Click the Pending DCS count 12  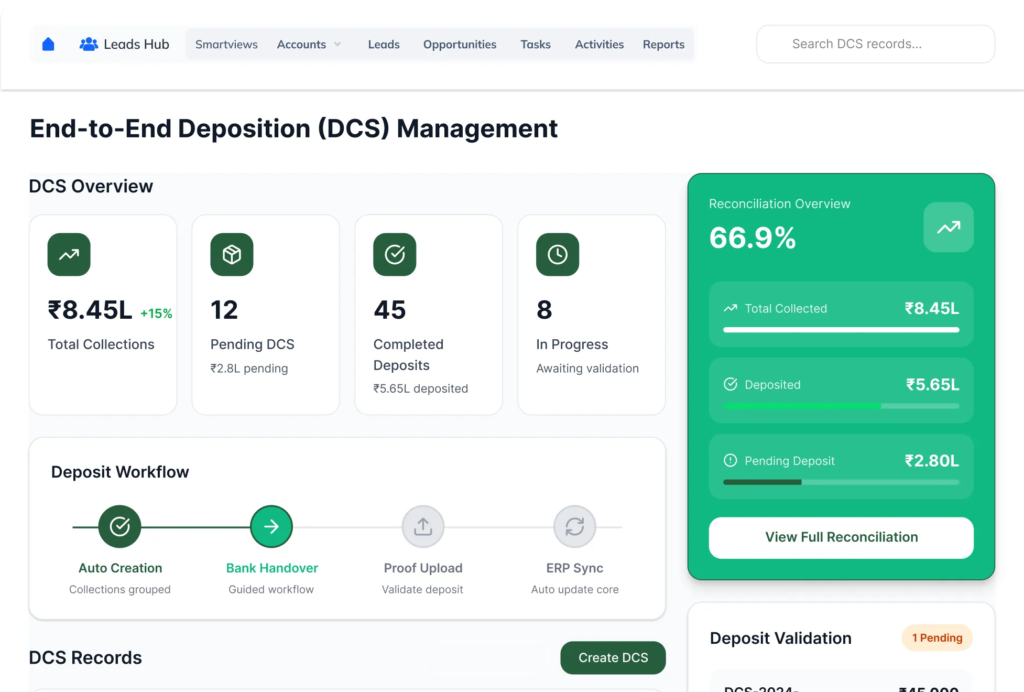[224, 310]
